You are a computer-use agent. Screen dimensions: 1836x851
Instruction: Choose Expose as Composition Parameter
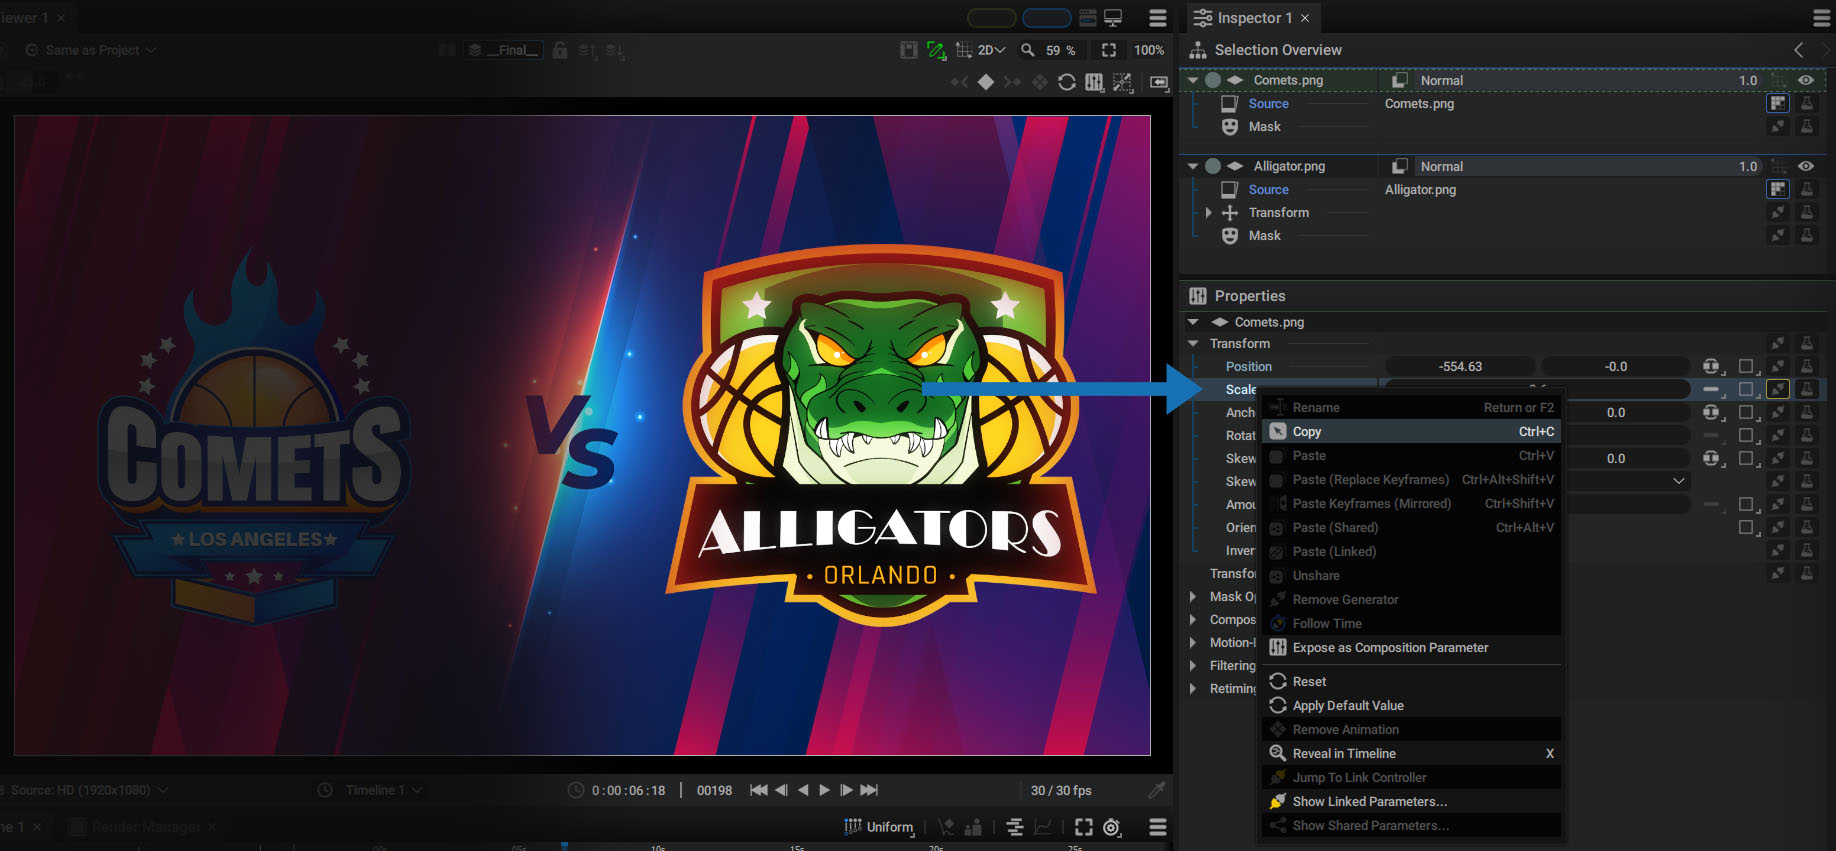tap(1411, 648)
